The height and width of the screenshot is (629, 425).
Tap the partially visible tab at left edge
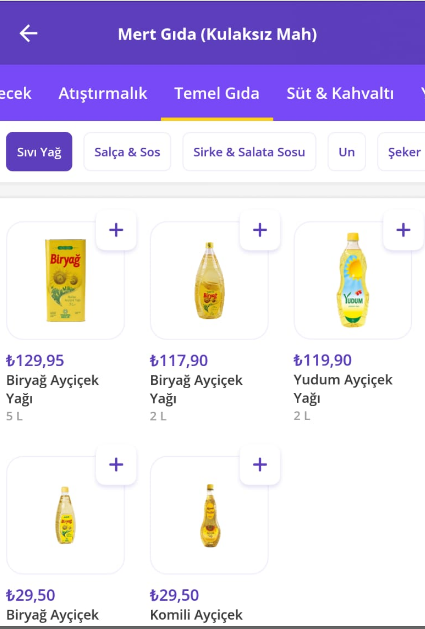pyautogui.click(x=15, y=93)
